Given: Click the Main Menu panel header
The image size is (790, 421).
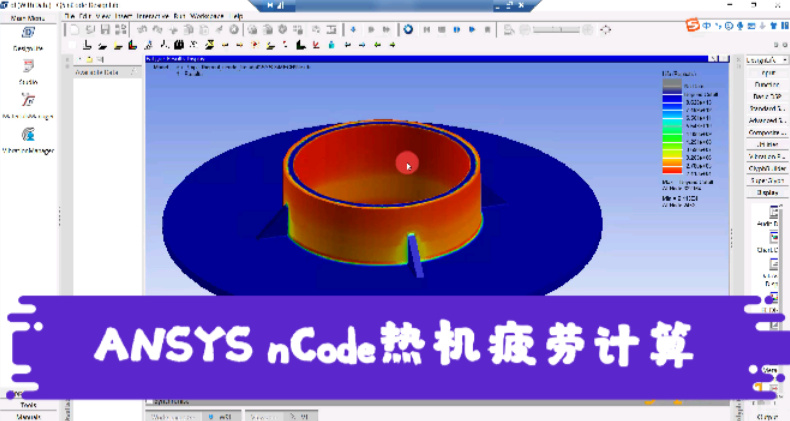Looking at the screenshot, I should pyautogui.click(x=28, y=18).
